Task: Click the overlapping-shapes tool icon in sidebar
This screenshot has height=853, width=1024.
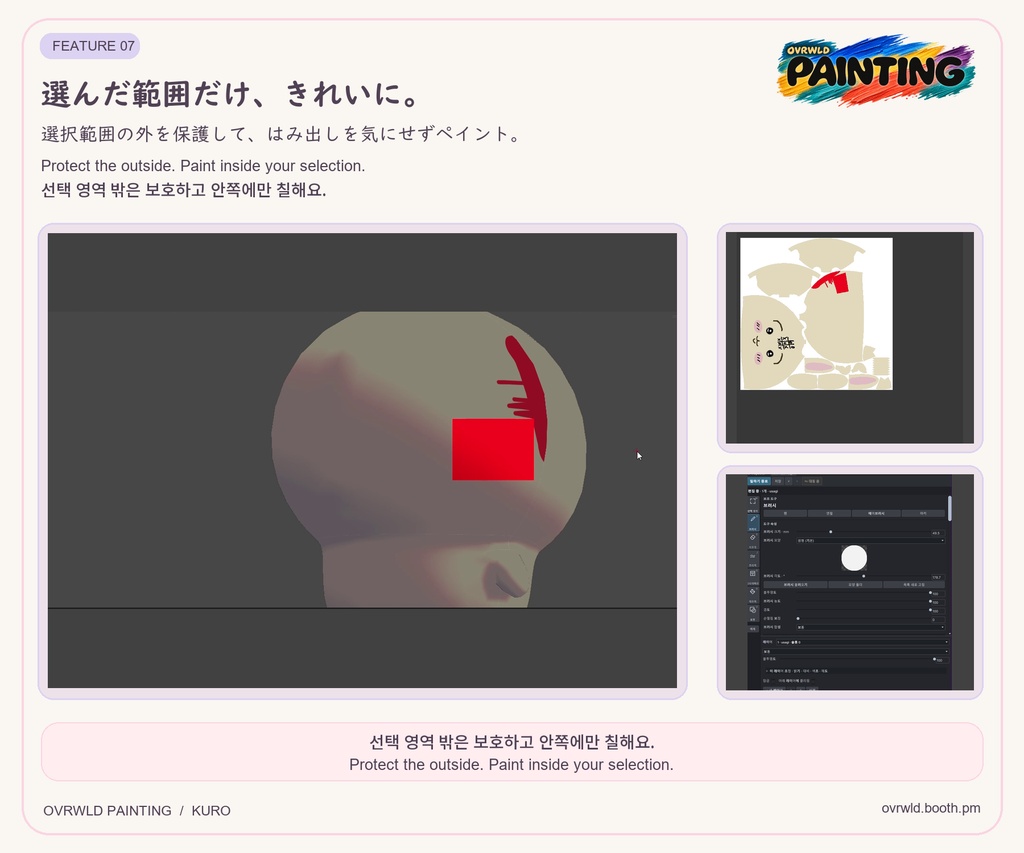Action: coord(753,610)
